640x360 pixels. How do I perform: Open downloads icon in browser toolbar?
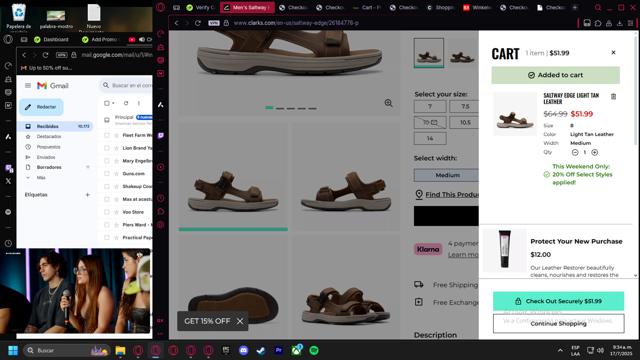click(x=620, y=23)
